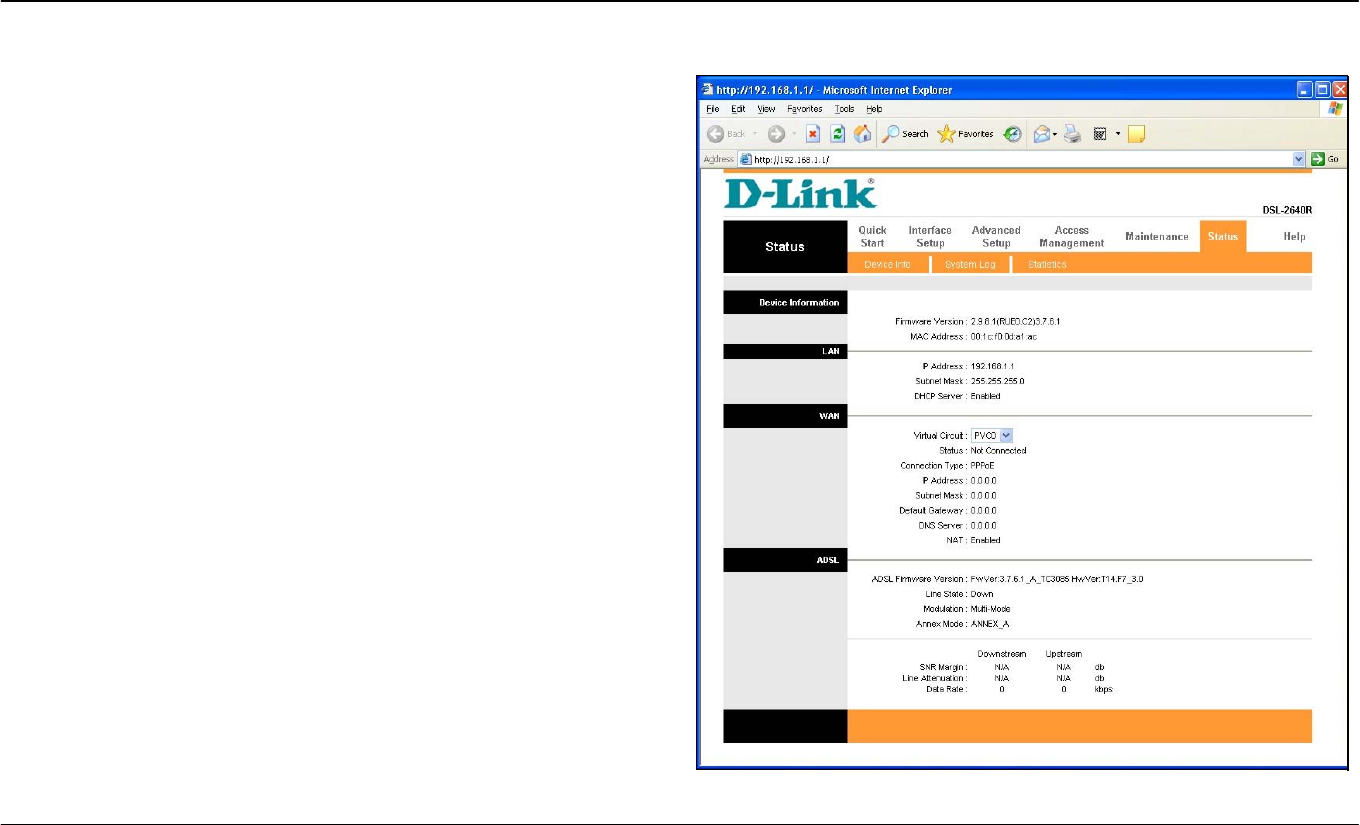Expand the address bar dropdown
The width and height of the screenshot is (1360, 825).
coord(1300,159)
